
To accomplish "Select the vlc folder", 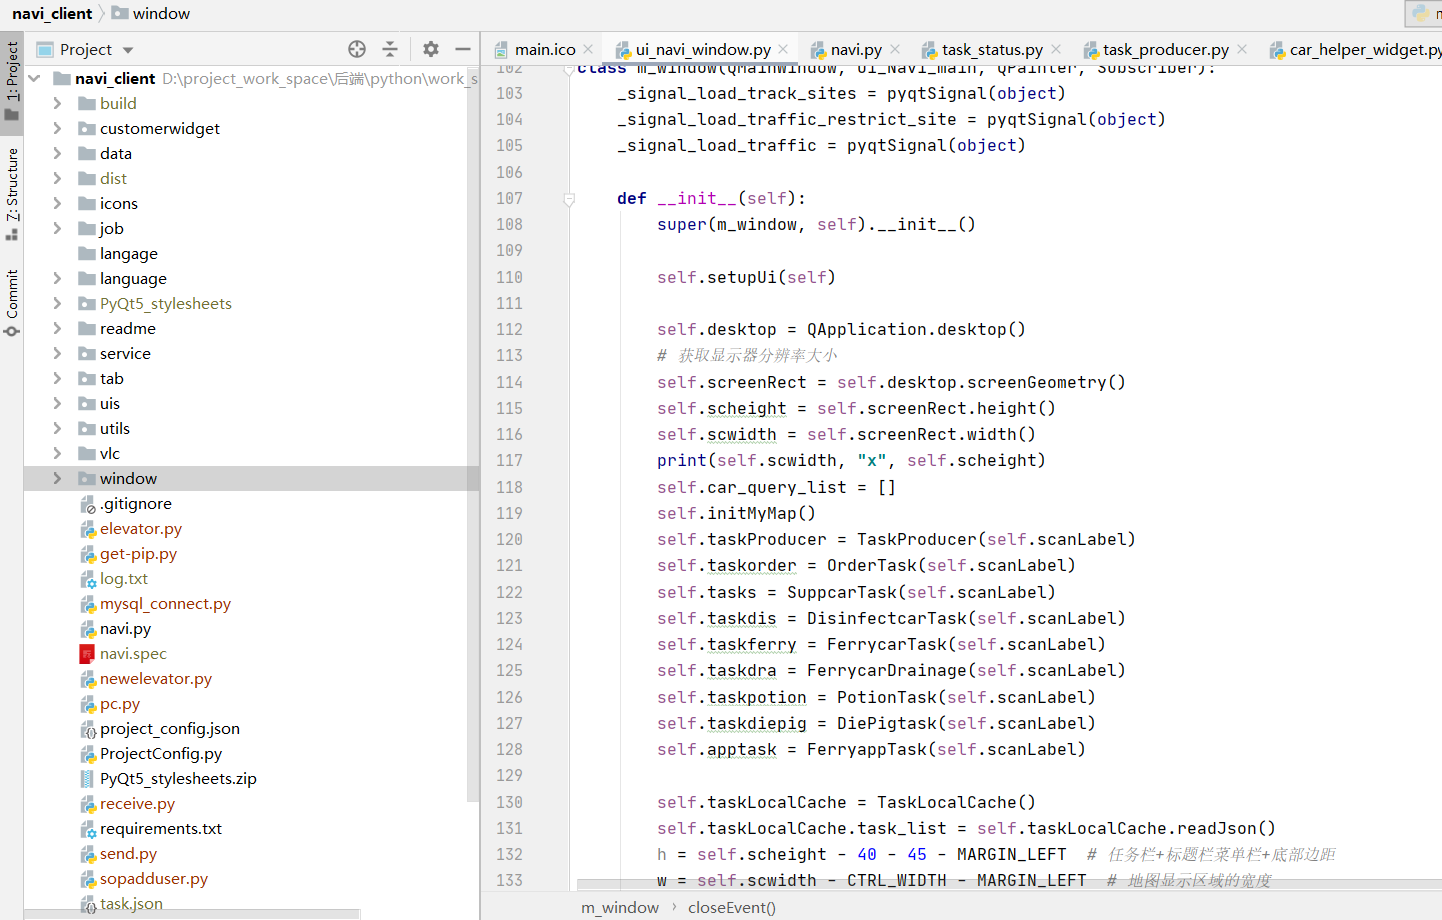I will point(109,453).
